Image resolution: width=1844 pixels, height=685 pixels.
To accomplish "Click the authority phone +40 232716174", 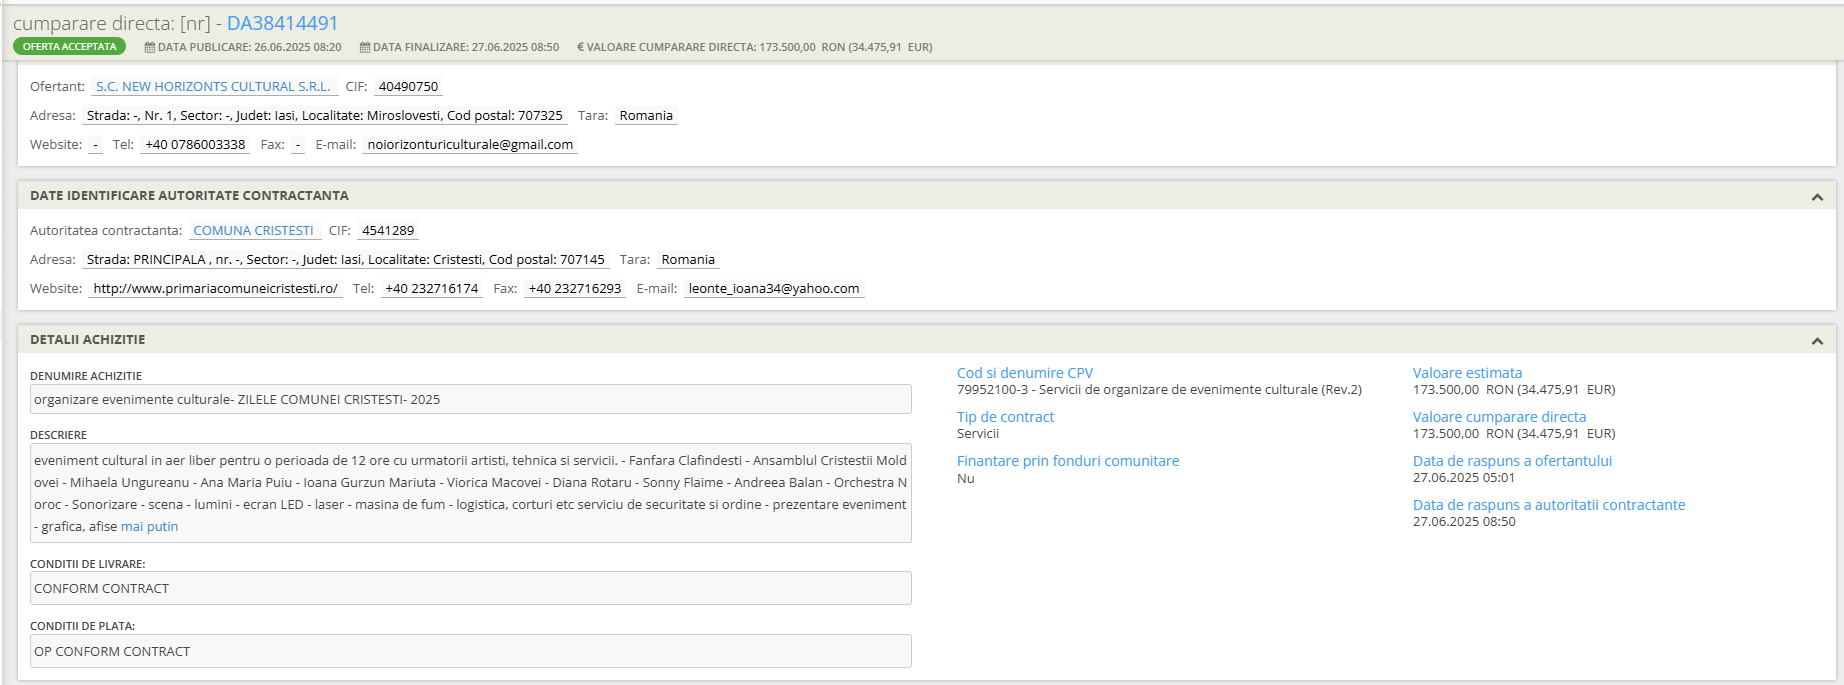I will (432, 289).
